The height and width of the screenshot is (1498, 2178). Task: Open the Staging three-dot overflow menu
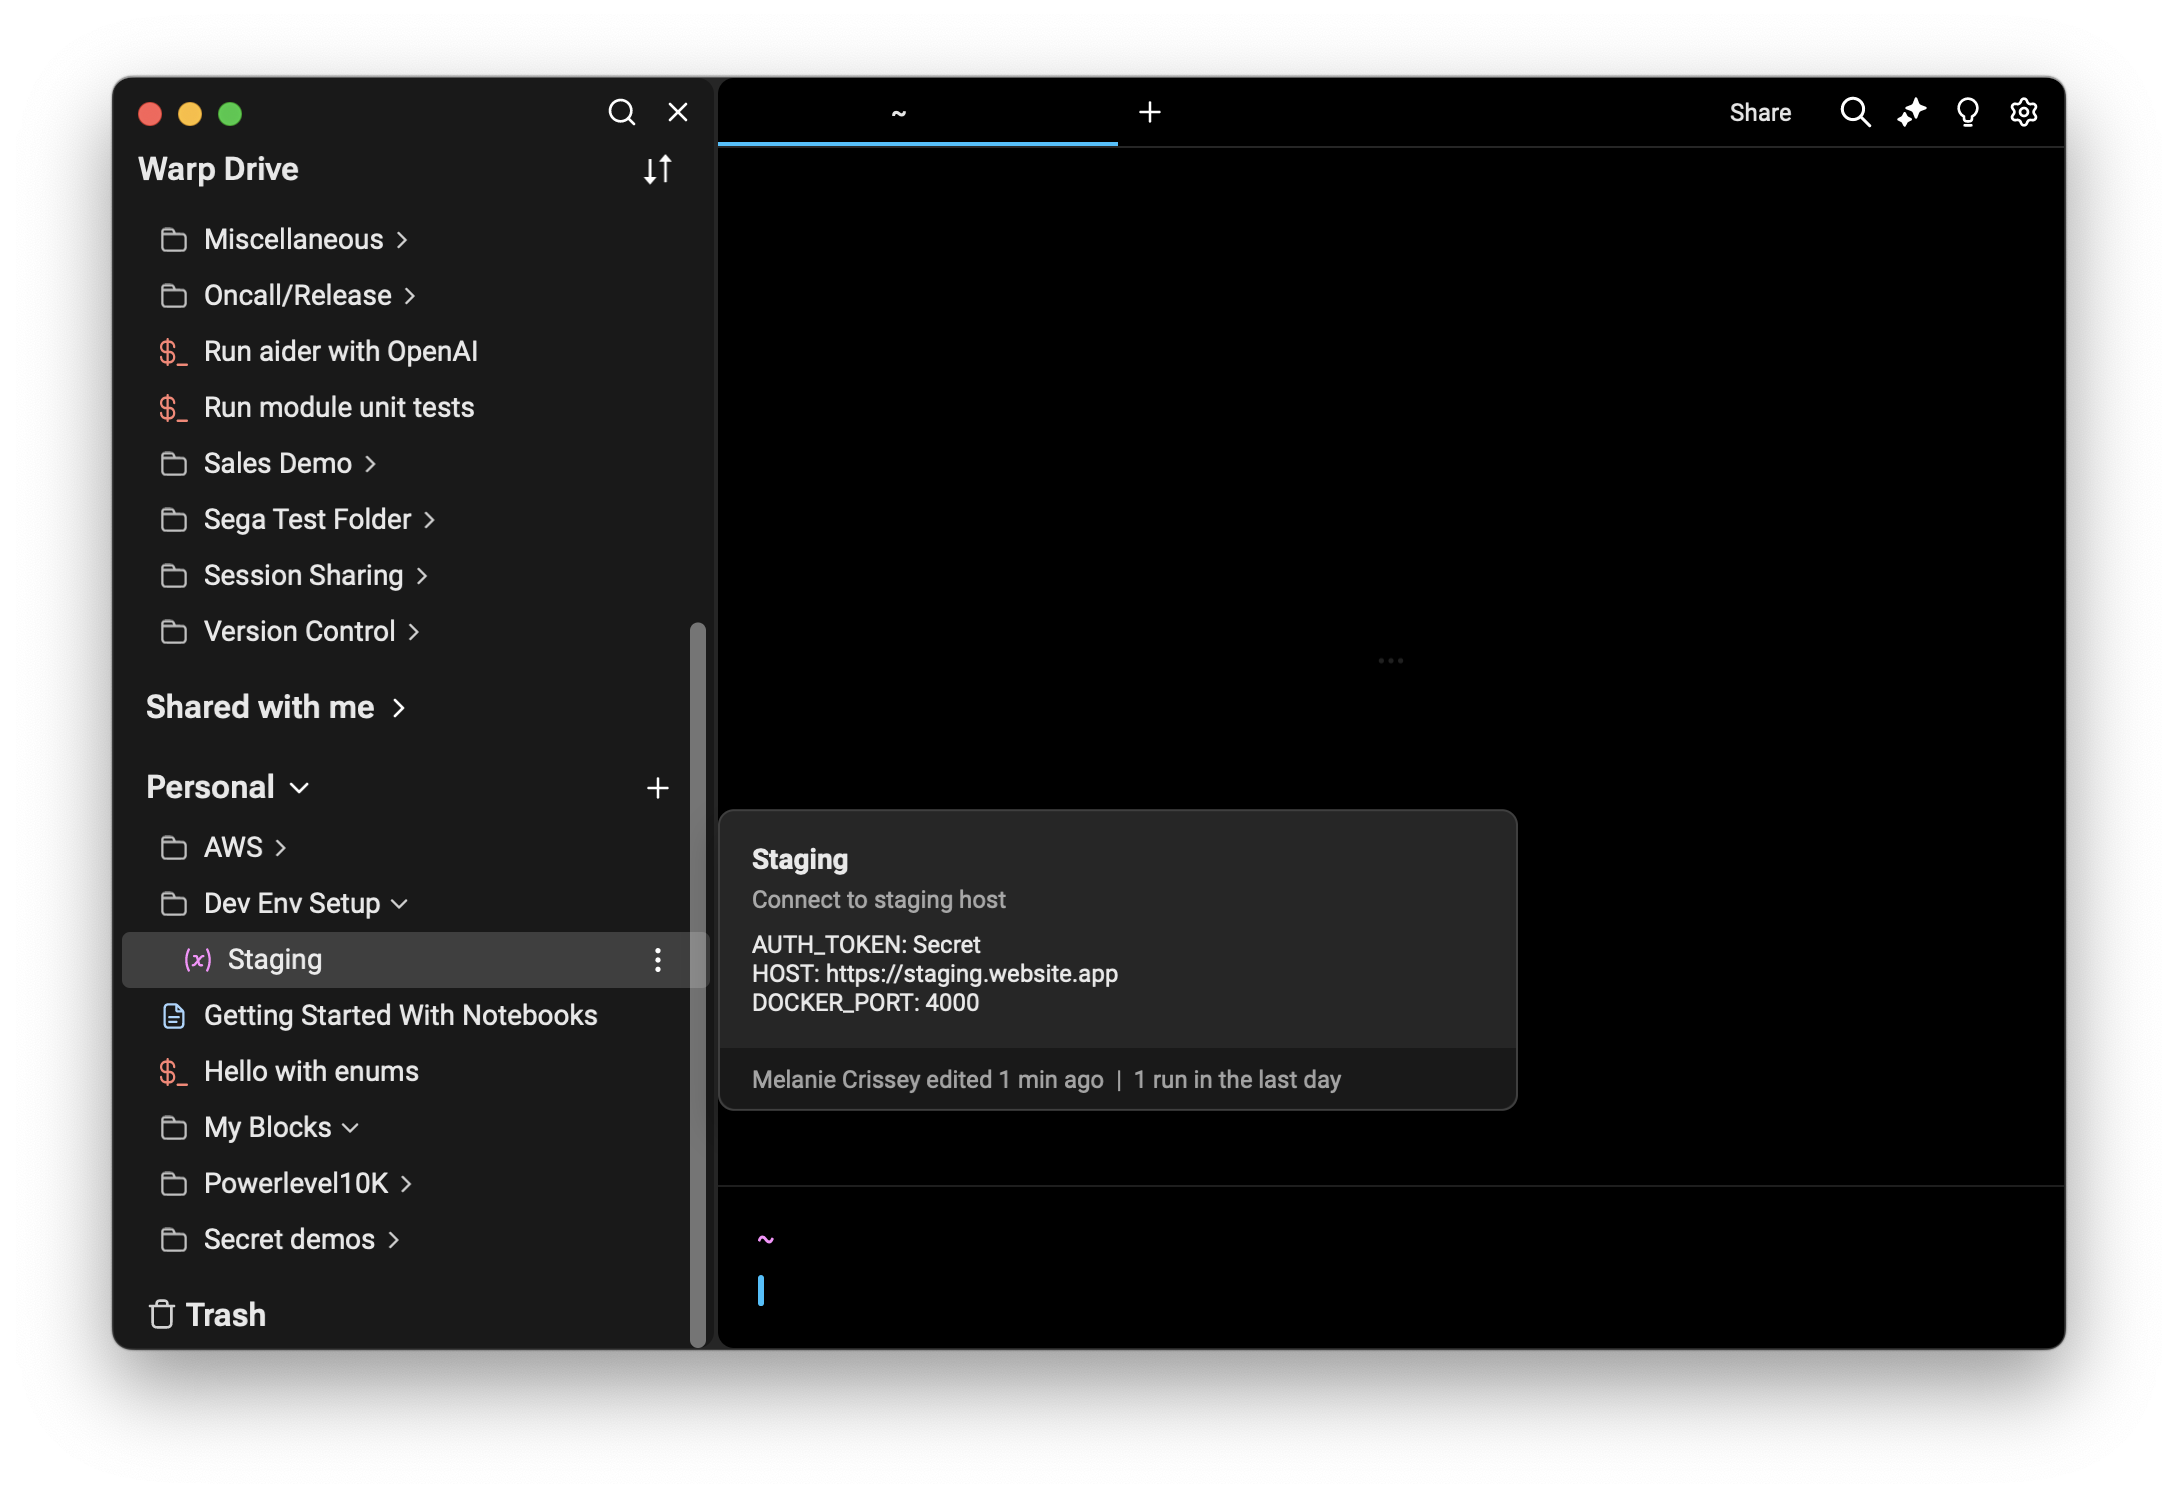657,960
